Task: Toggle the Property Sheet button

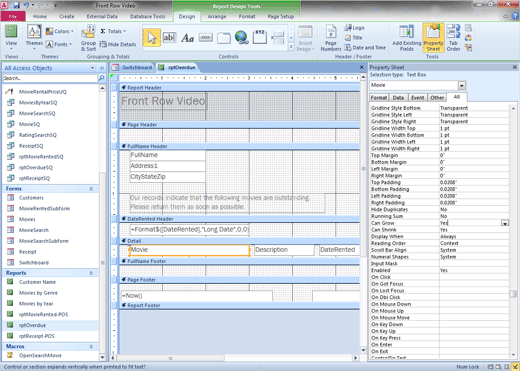Action: [x=433, y=38]
